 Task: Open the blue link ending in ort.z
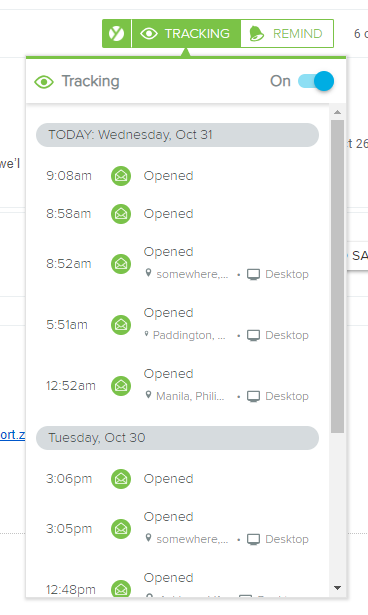pyautogui.click(x=13, y=435)
